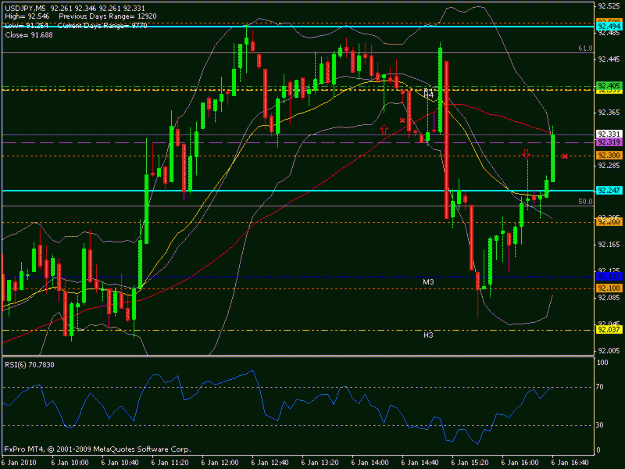Click the RSI(6) 70.7830 indicator label
625x469 pixels.
[29, 365]
